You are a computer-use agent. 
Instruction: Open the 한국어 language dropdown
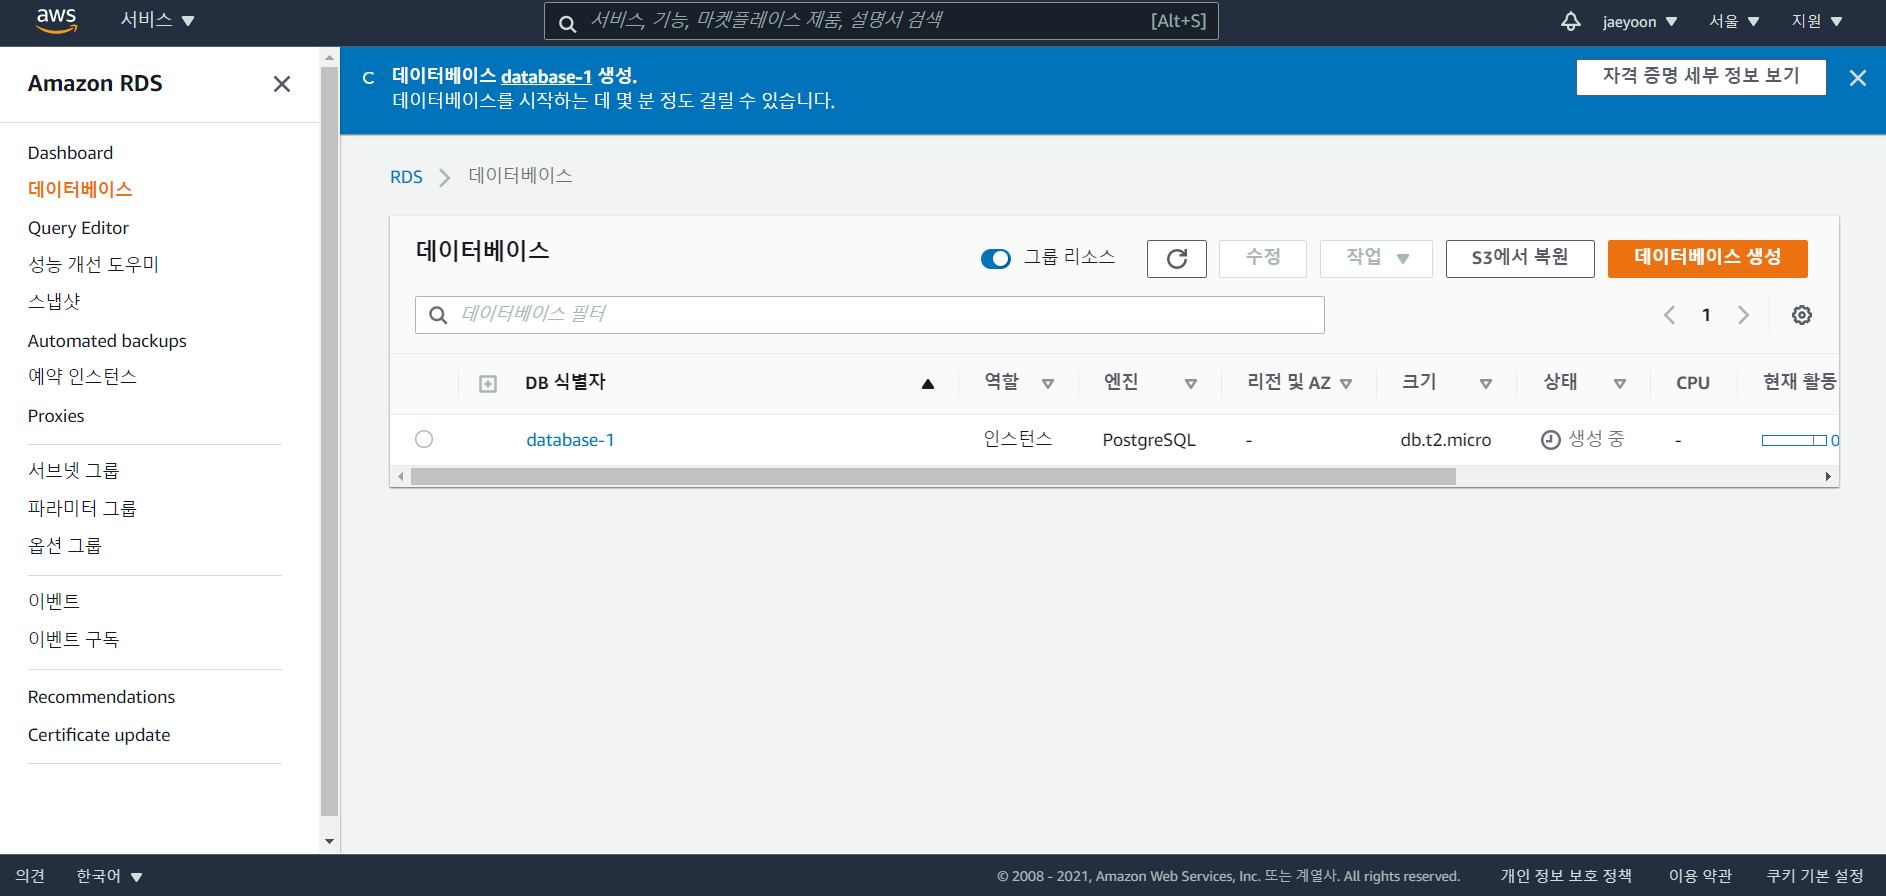coord(110,876)
